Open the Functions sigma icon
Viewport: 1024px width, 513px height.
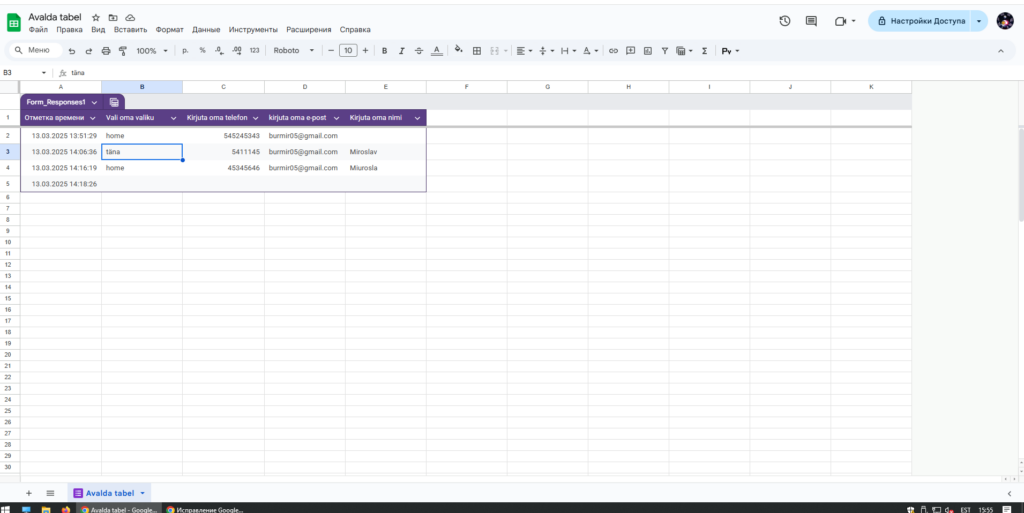pyautogui.click(x=704, y=50)
